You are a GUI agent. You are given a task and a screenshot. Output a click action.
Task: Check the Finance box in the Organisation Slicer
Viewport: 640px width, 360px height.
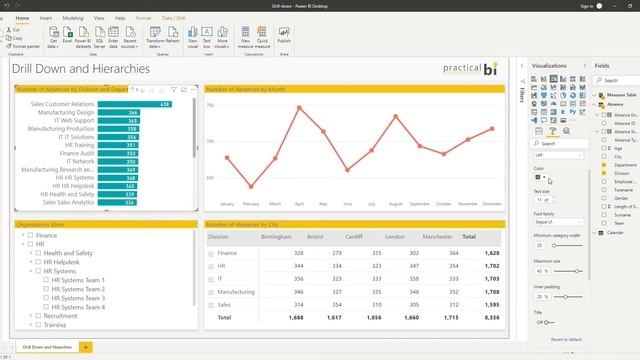31,236
